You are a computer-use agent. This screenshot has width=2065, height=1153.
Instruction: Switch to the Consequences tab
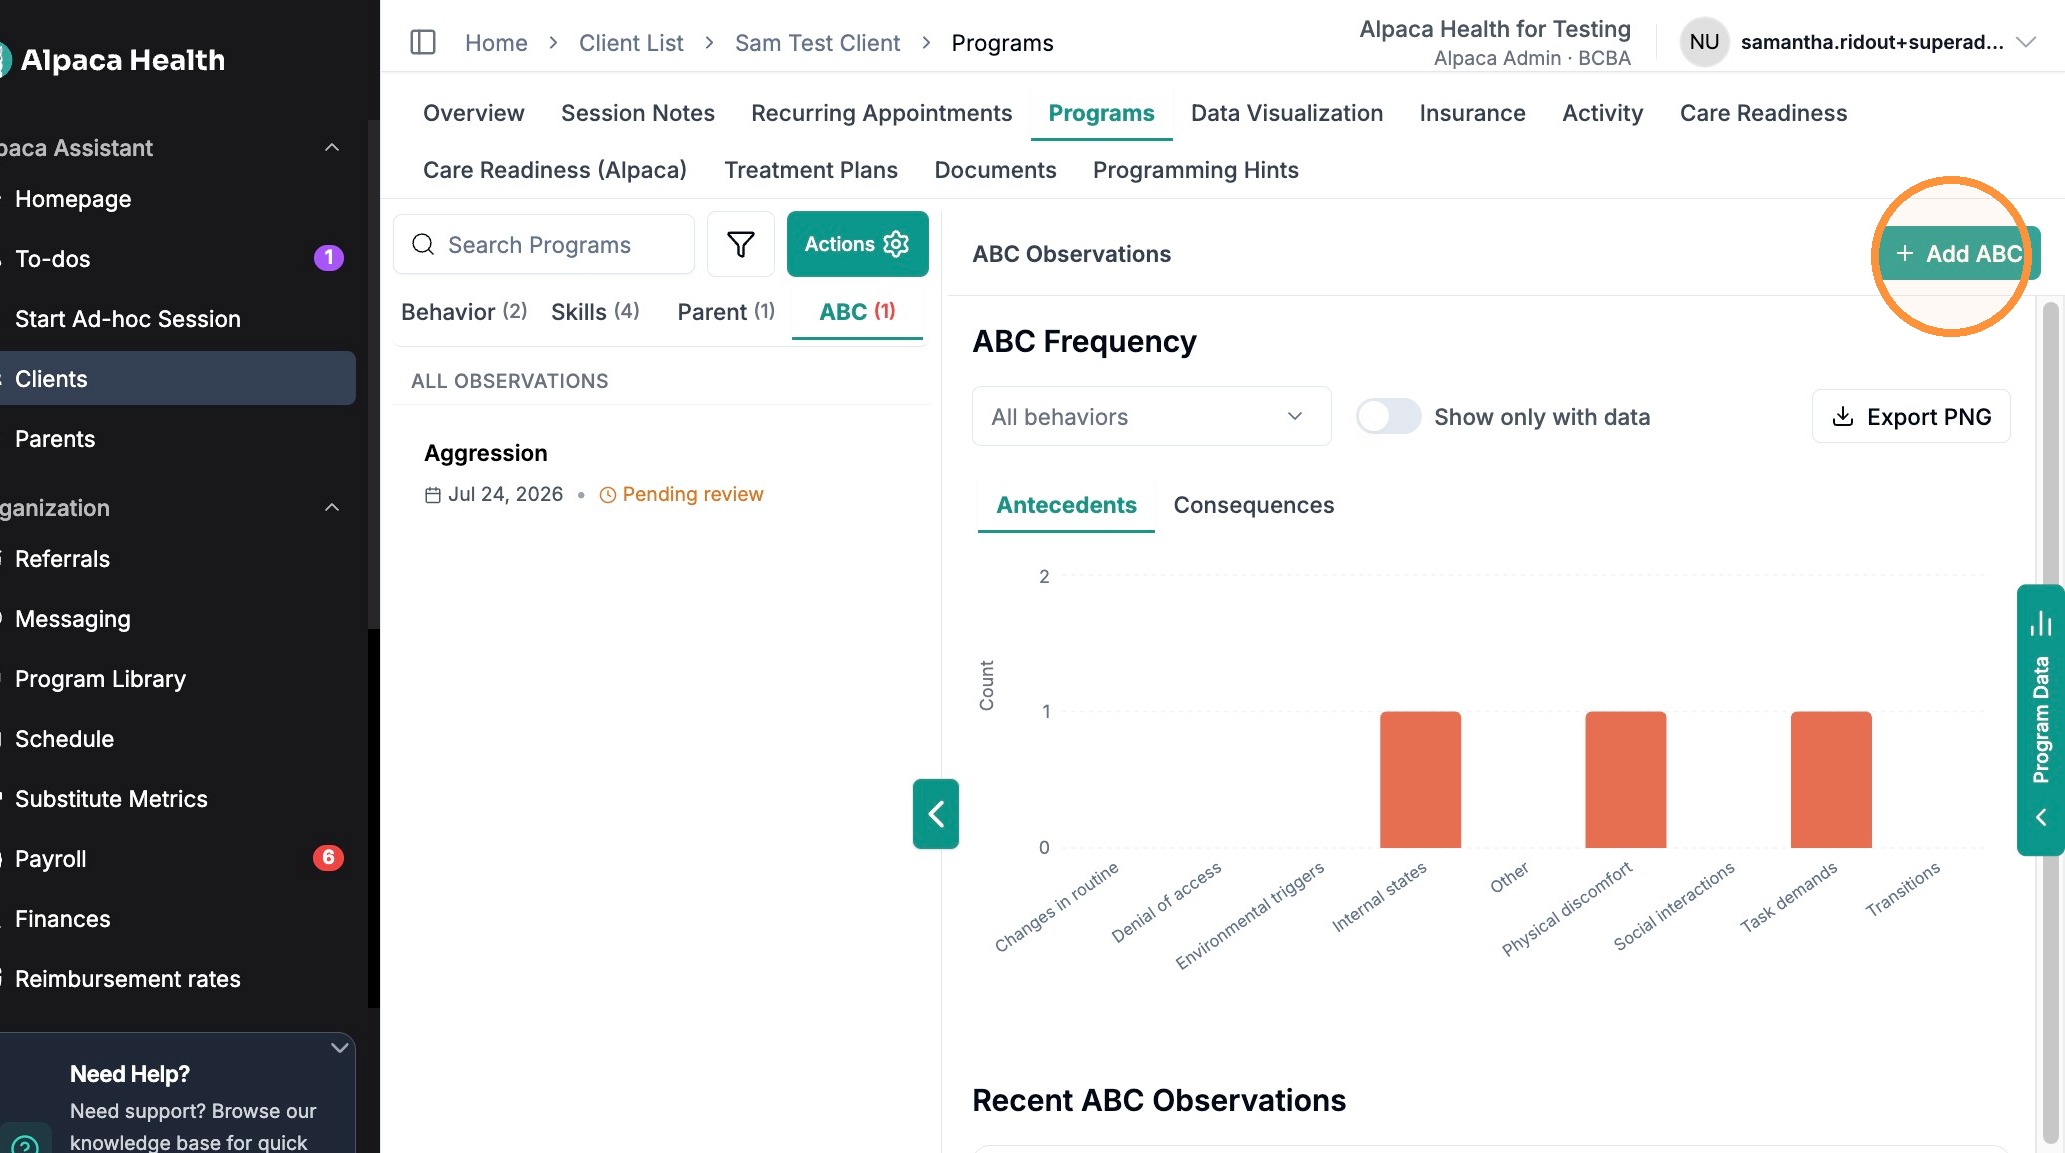pyautogui.click(x=1253, y=505)
